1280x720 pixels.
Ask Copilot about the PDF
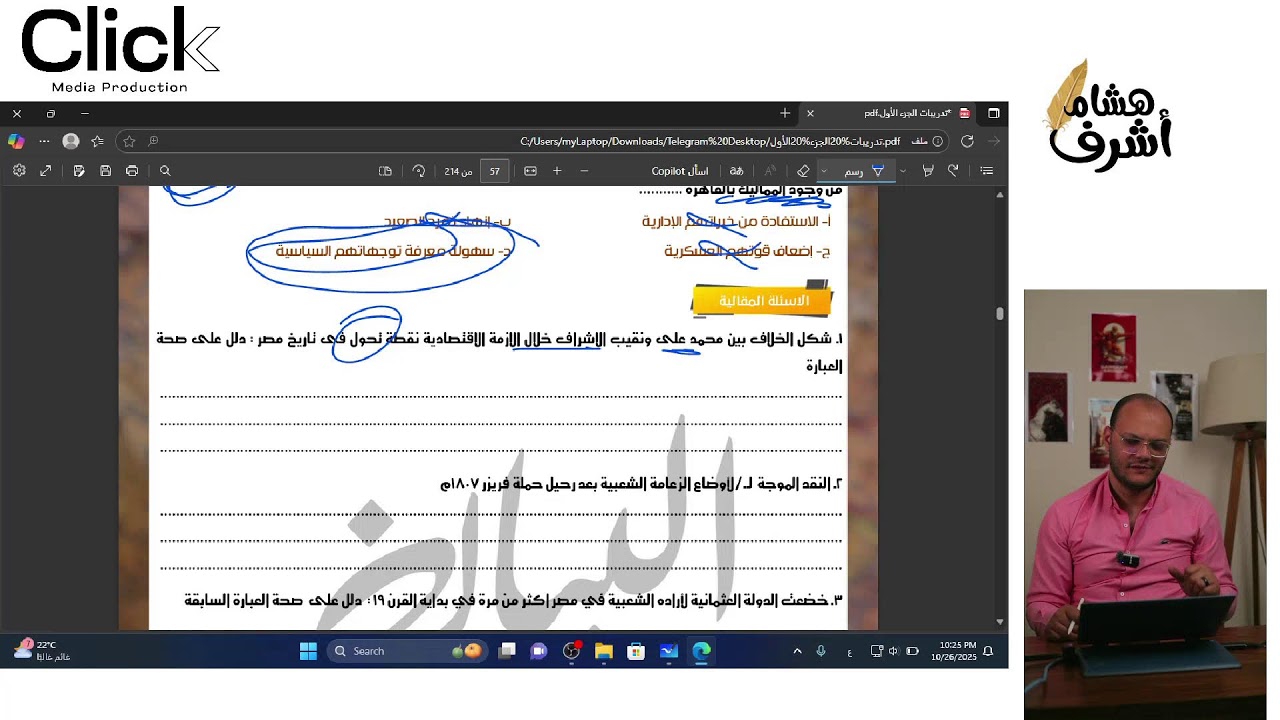680,171
